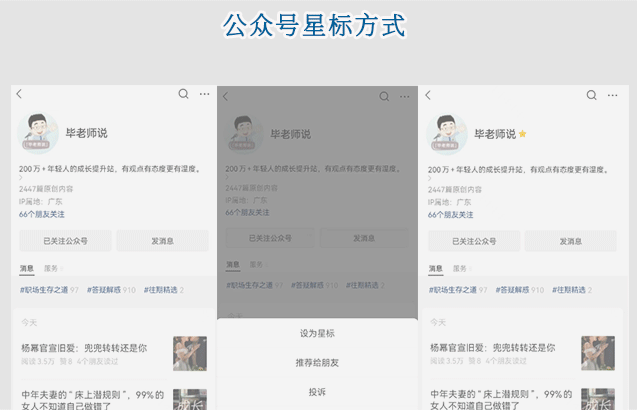This screenshot has height=410, width=637.
Task: Click account description text in right screen
Action: tap(518, 170)
